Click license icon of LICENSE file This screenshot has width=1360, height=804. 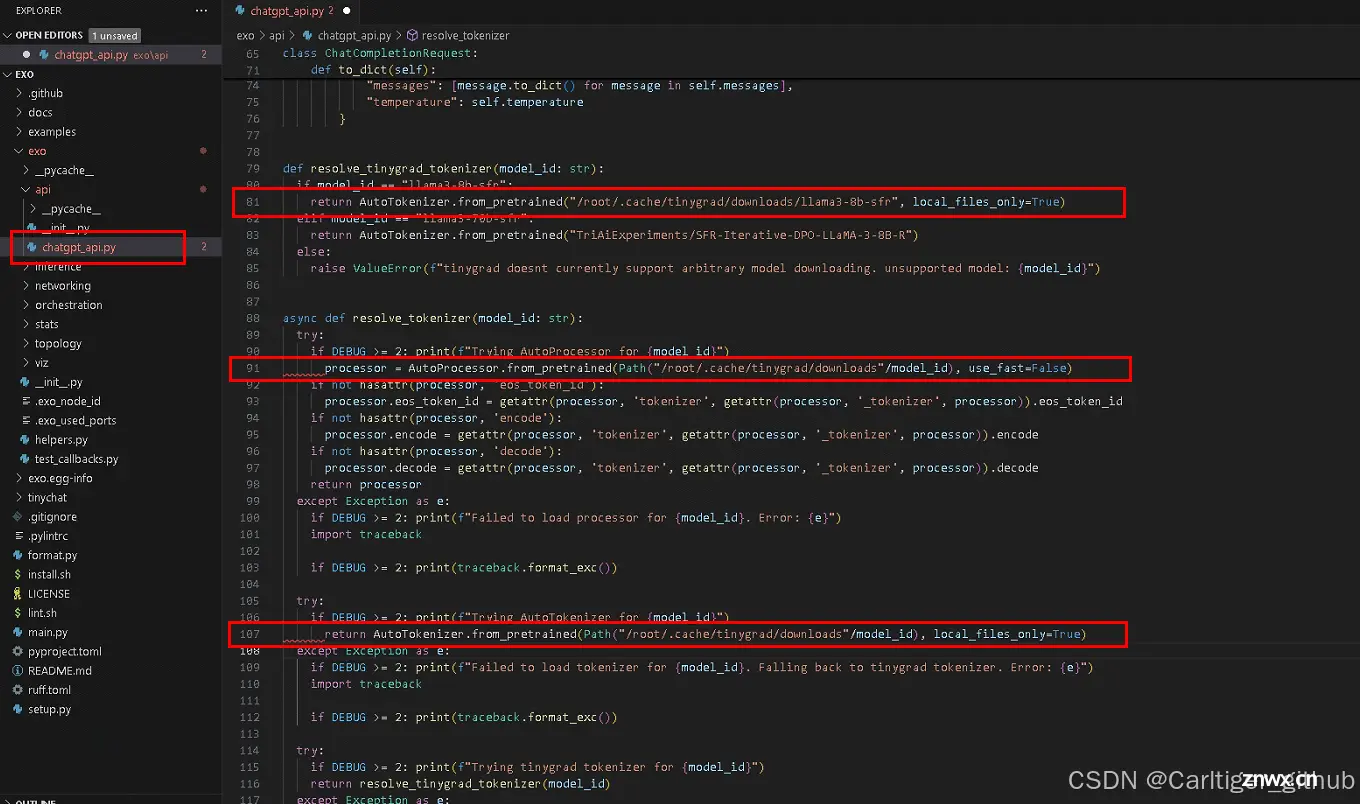(18, 593)
